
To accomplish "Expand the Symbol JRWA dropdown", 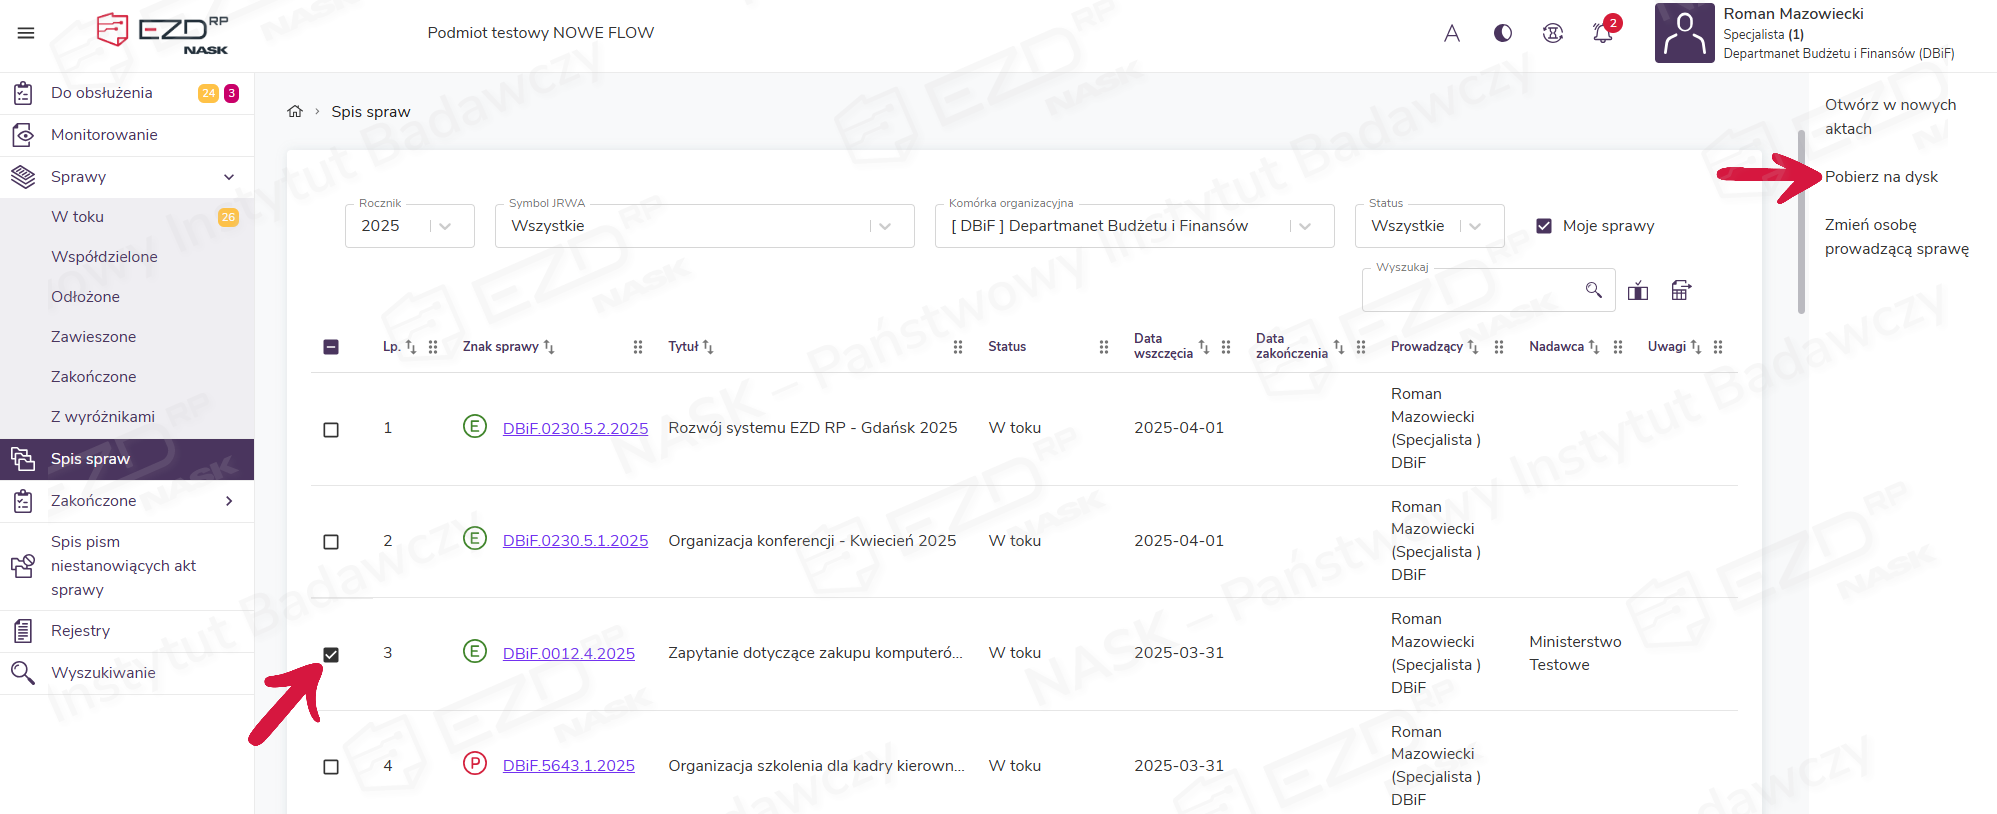I will [x=703, y=226].
